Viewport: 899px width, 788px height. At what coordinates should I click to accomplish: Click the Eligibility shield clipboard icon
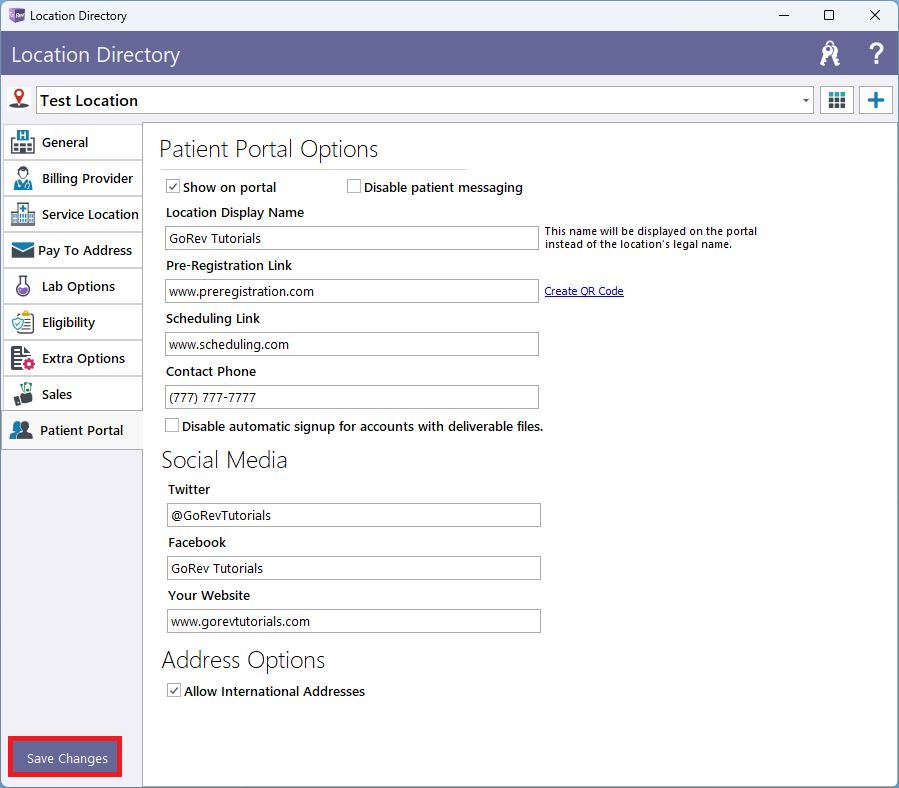pos(22,322)
